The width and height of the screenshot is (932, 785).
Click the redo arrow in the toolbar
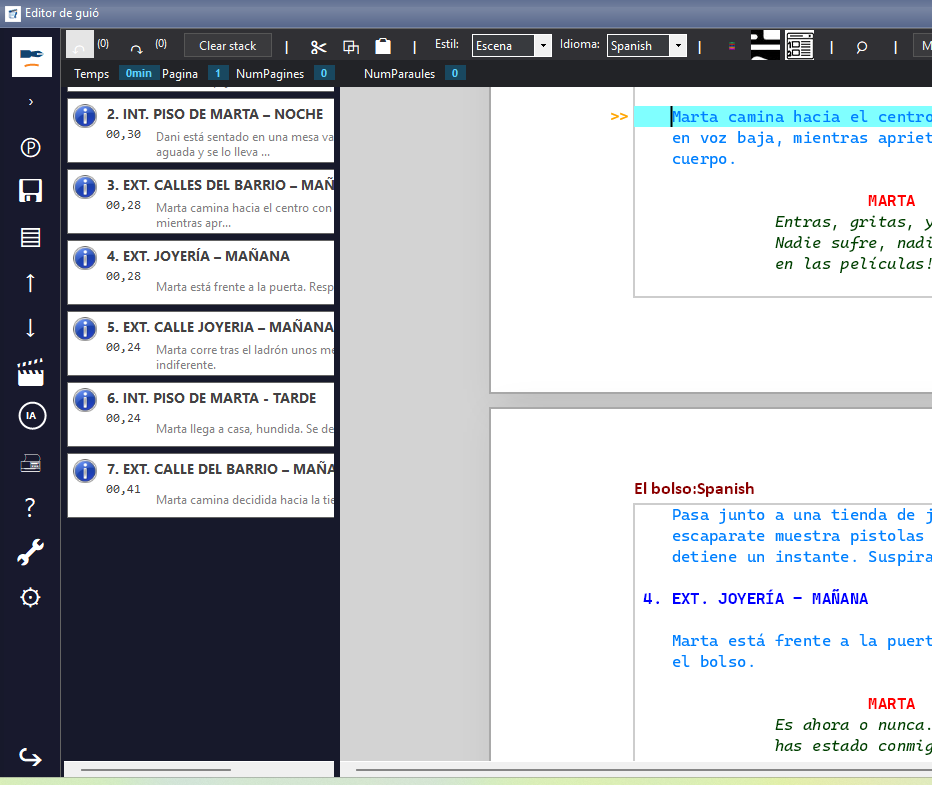click(x=137, y=48)
